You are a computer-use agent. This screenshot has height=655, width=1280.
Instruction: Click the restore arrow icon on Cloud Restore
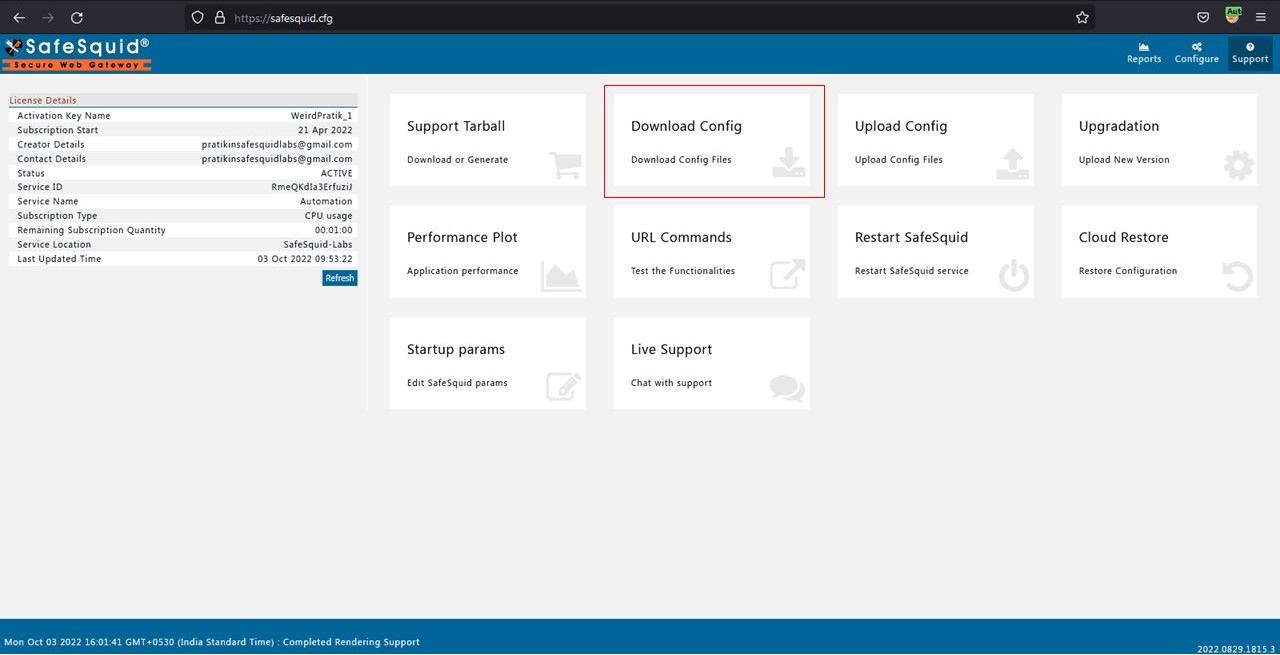tap(1238, 276)
